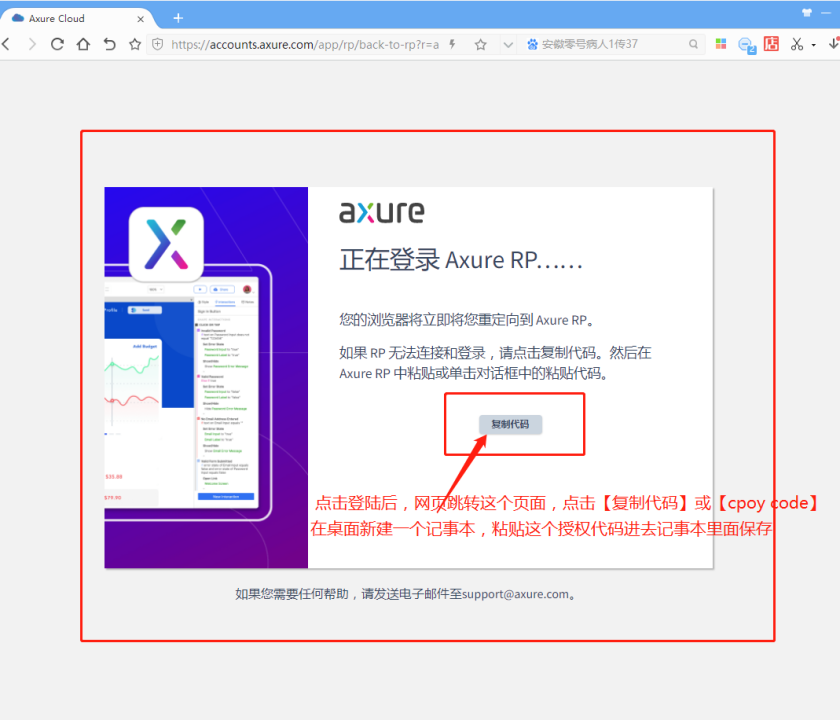Click the accounts.axure.com address field

tap(305, 44)
